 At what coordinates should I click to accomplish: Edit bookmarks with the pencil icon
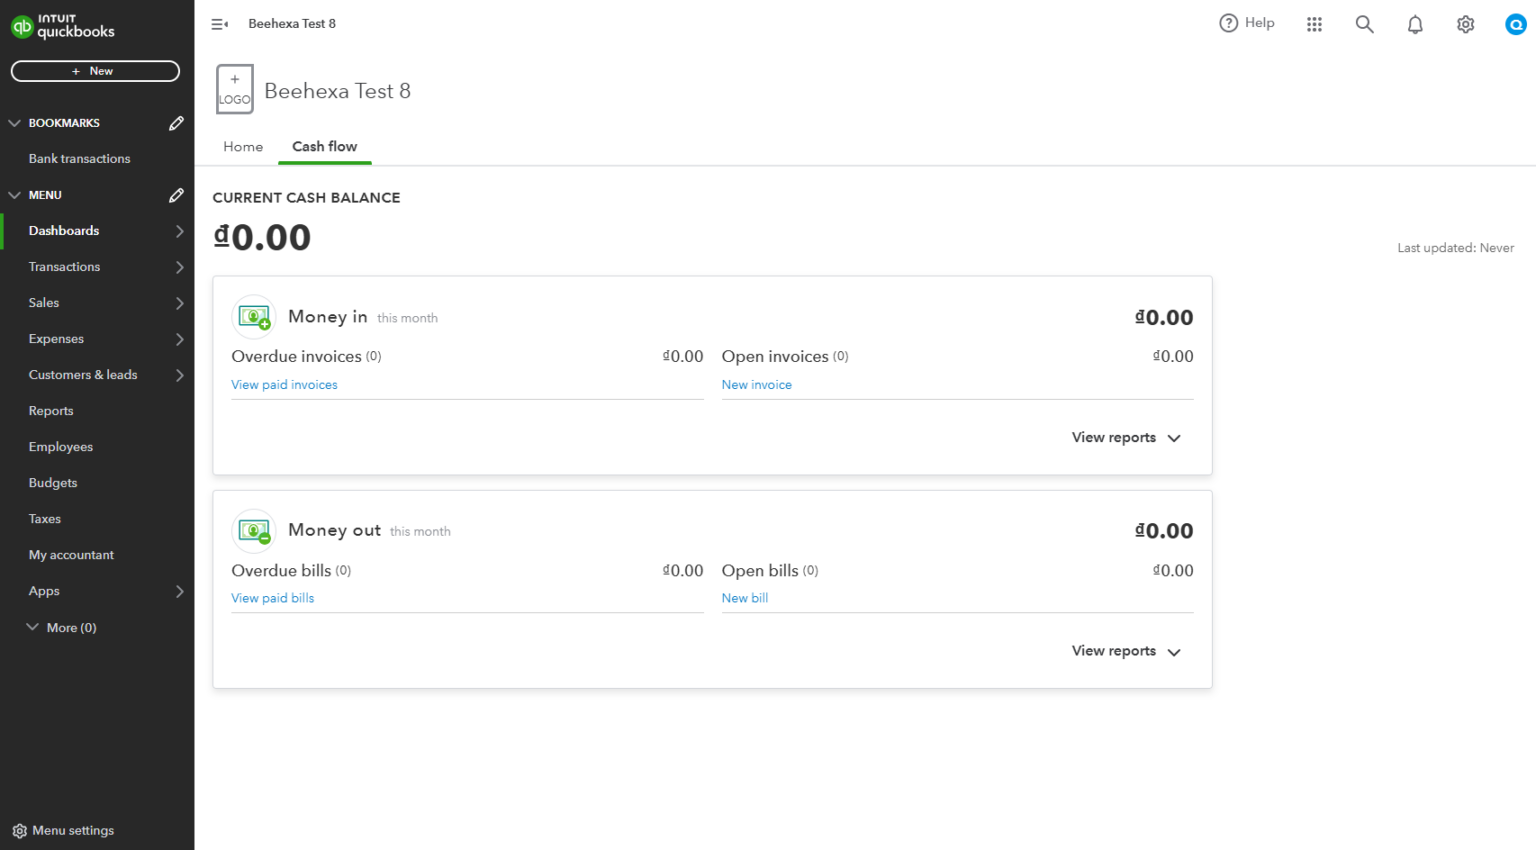pos(176,122)
